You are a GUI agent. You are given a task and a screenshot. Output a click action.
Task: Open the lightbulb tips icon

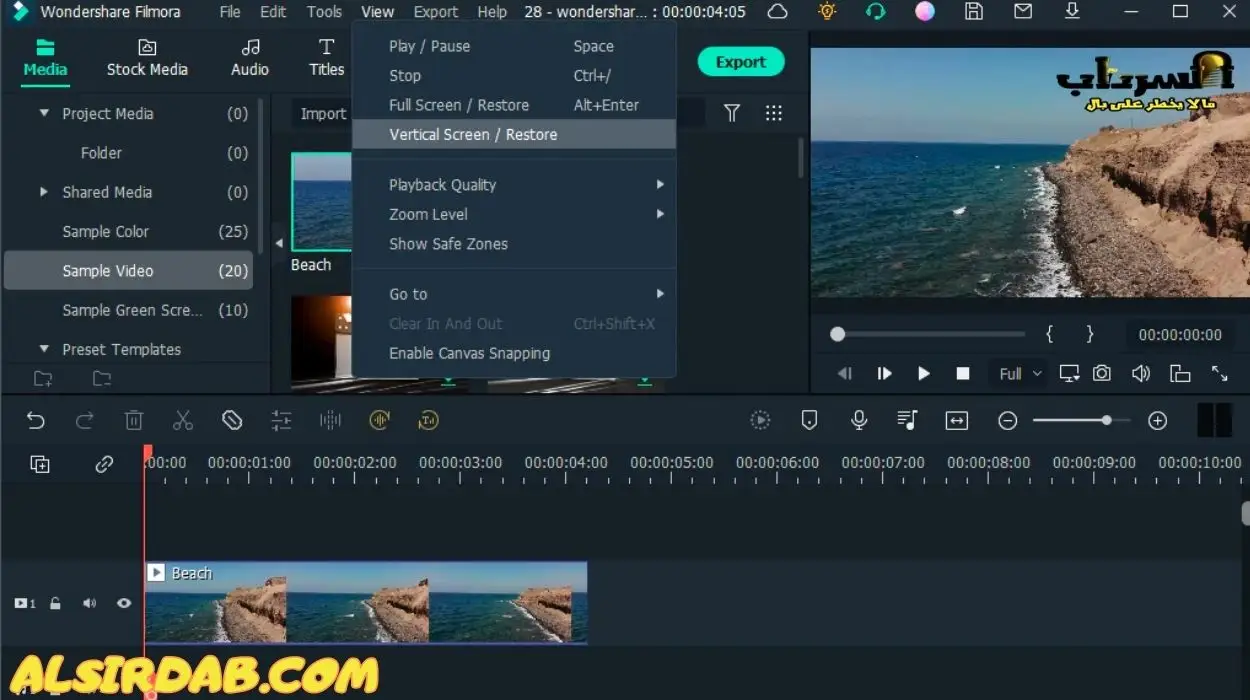pyautogui.click(x=827, y=12)
